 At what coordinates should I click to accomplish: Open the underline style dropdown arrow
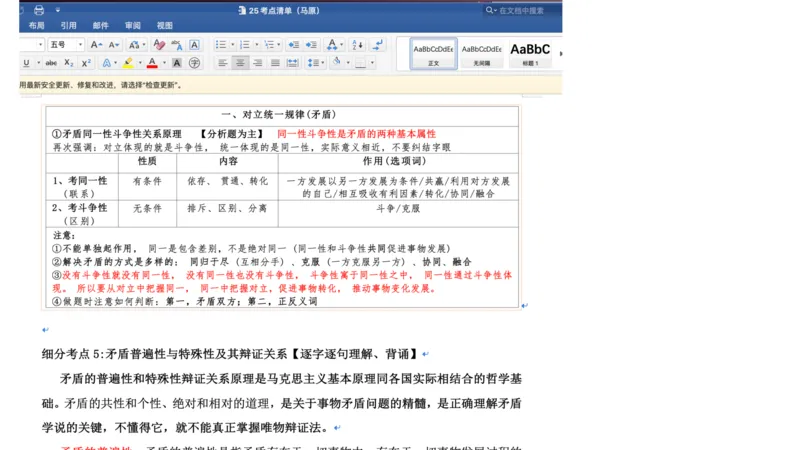38,63
